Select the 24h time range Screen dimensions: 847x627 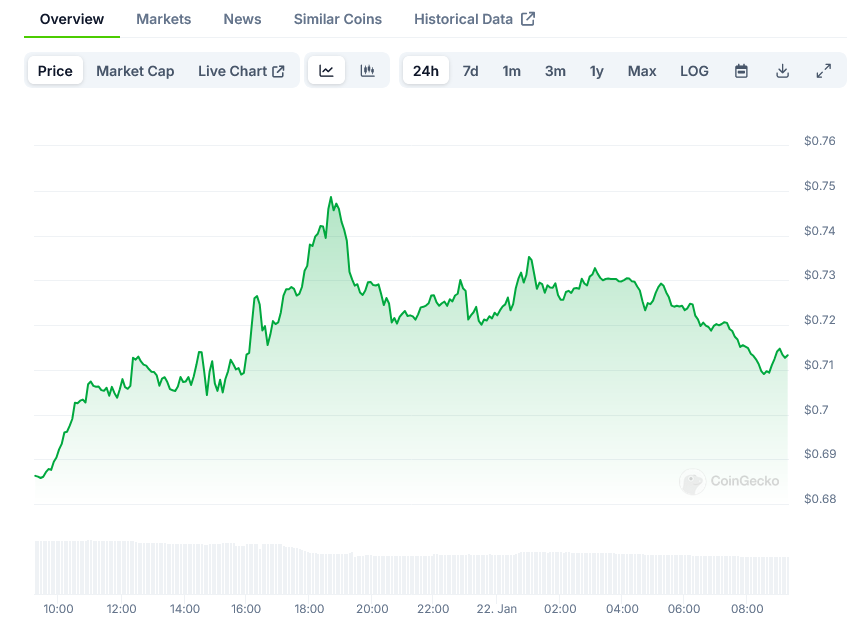426,71
